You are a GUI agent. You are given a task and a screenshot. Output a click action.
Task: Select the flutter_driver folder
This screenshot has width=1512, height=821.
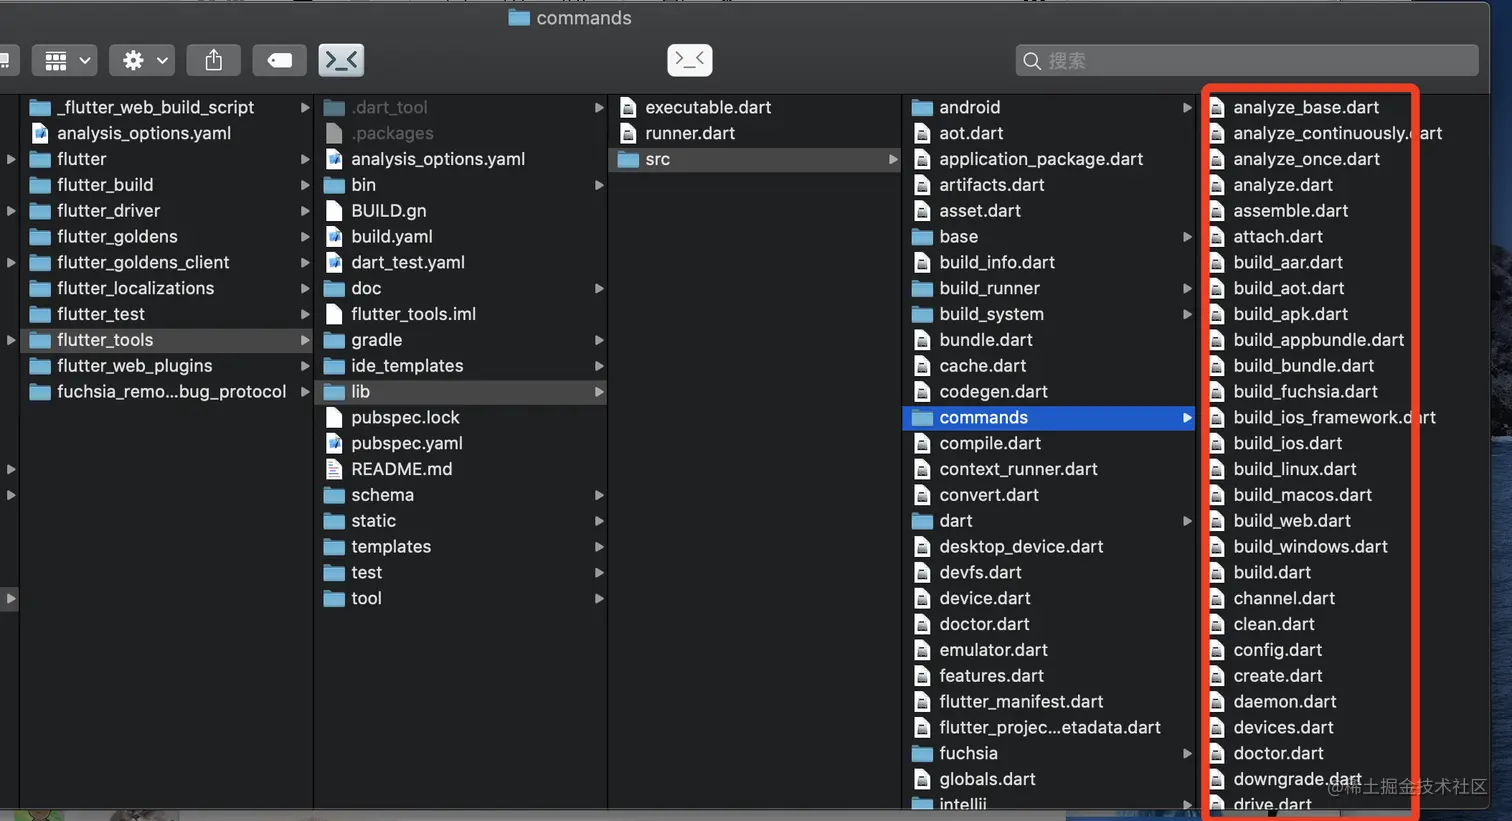166,211
